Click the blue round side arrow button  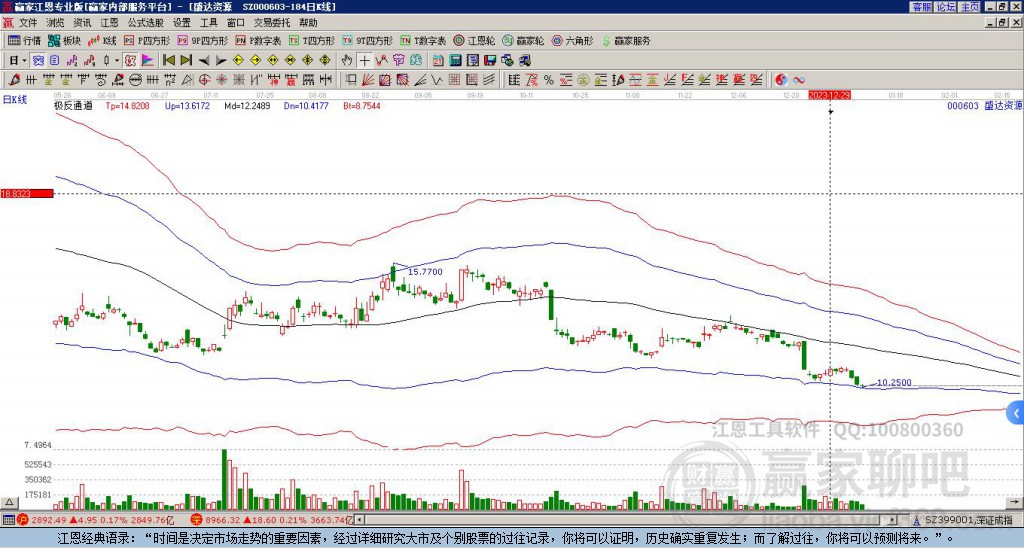[x=1016, y=412]
